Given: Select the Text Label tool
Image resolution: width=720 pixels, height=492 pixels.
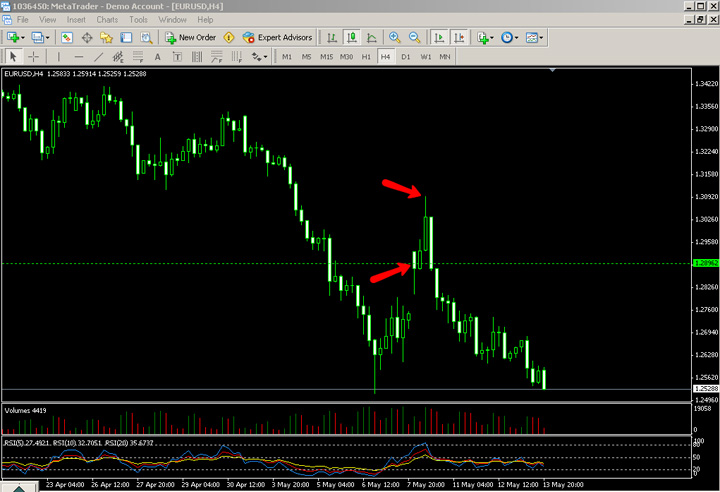Looking at the screenshot, I should coord(177,57).
